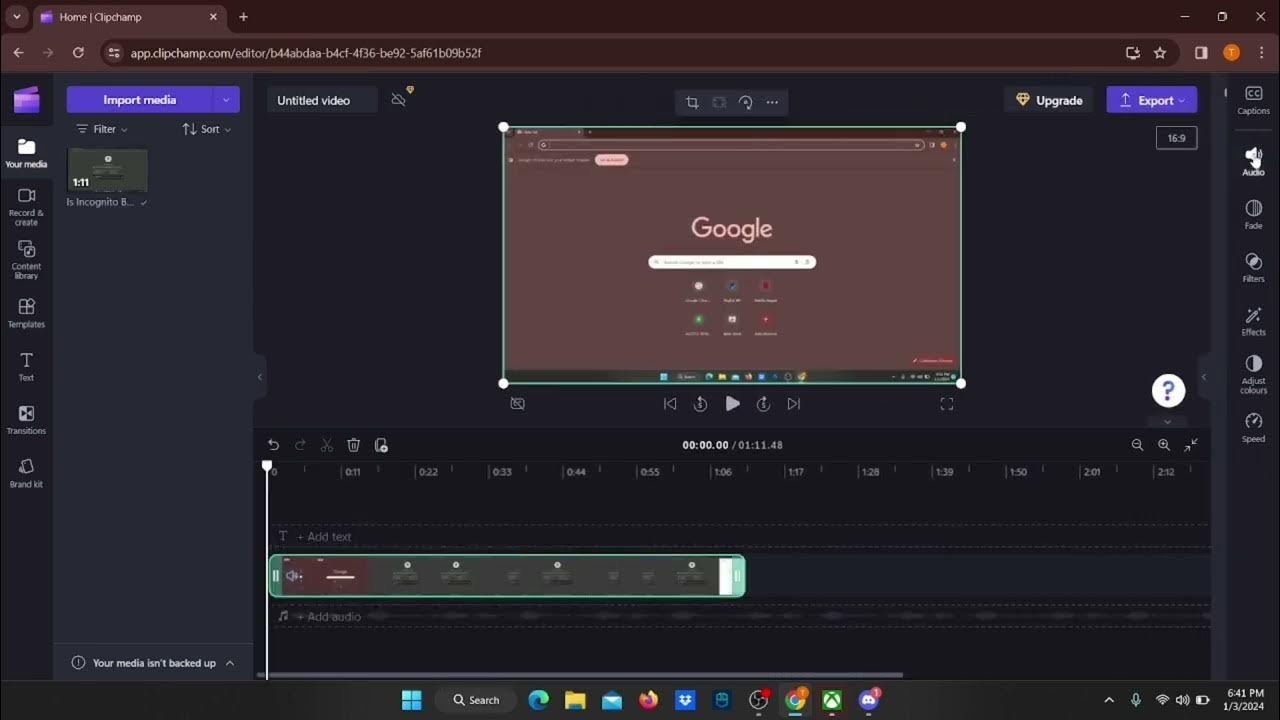Enter fullscreen preview

(947, 404)
